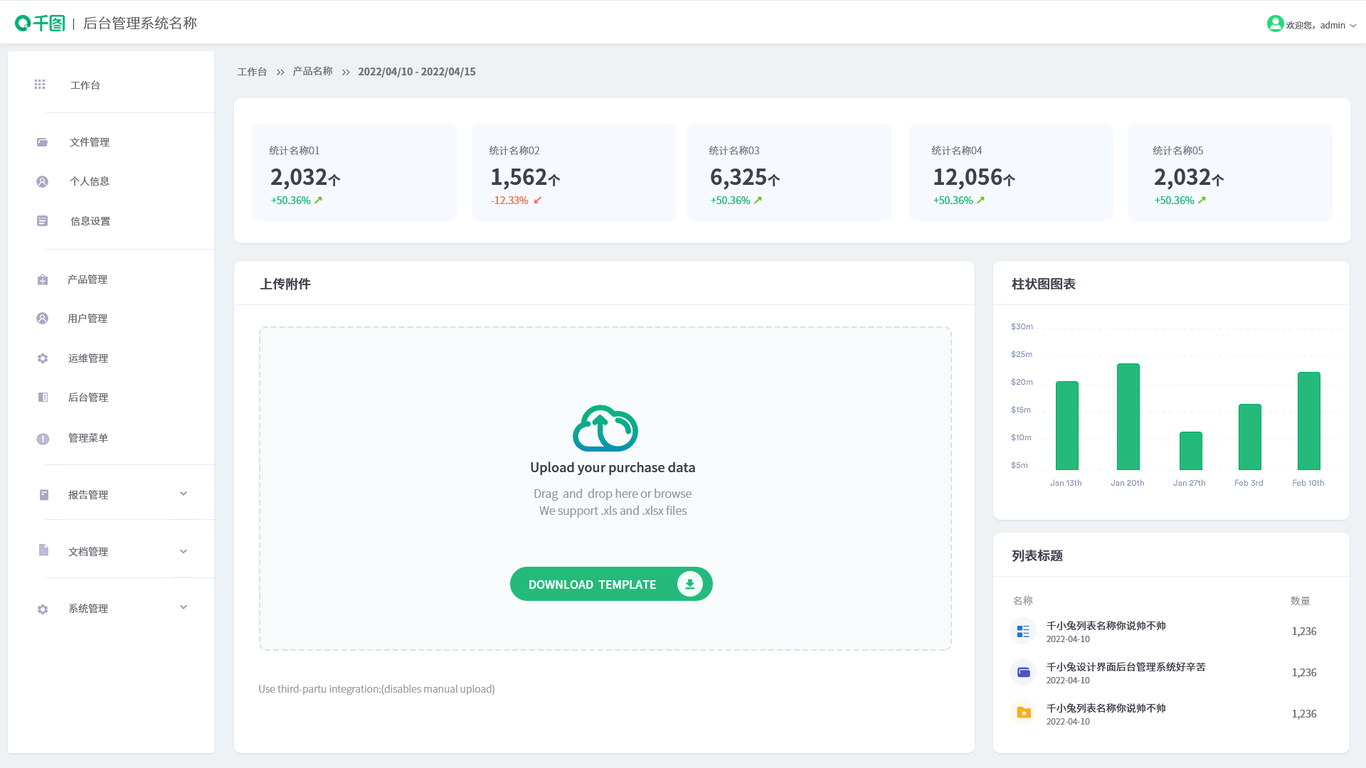Click the 工作台 grid icon in sidebar
Screen dimensions: 1366x768
40,85
